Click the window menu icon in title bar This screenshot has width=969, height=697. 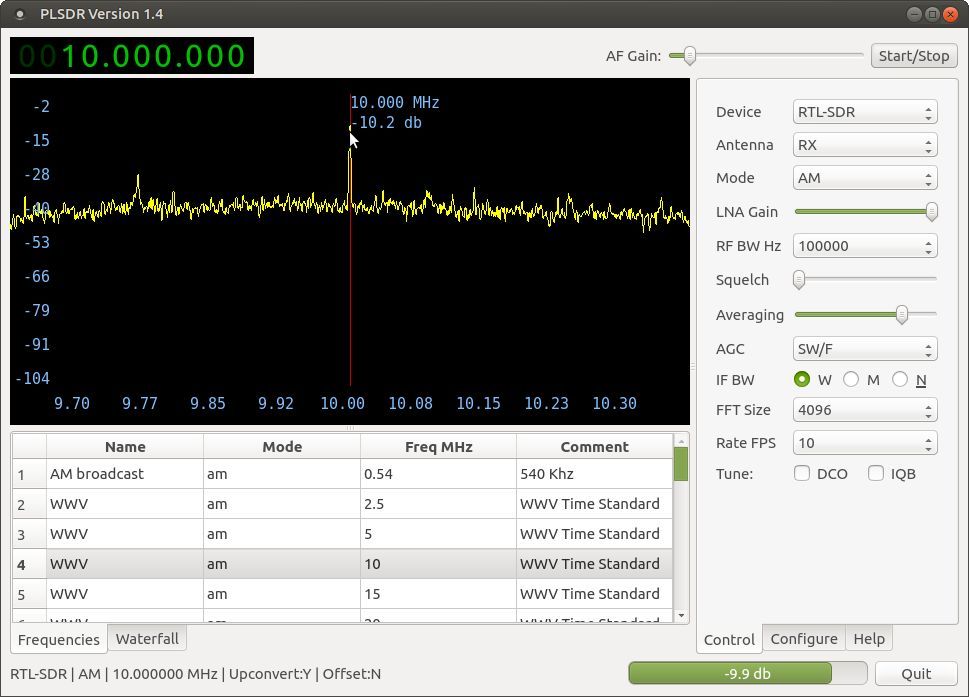tap(19, 14)
